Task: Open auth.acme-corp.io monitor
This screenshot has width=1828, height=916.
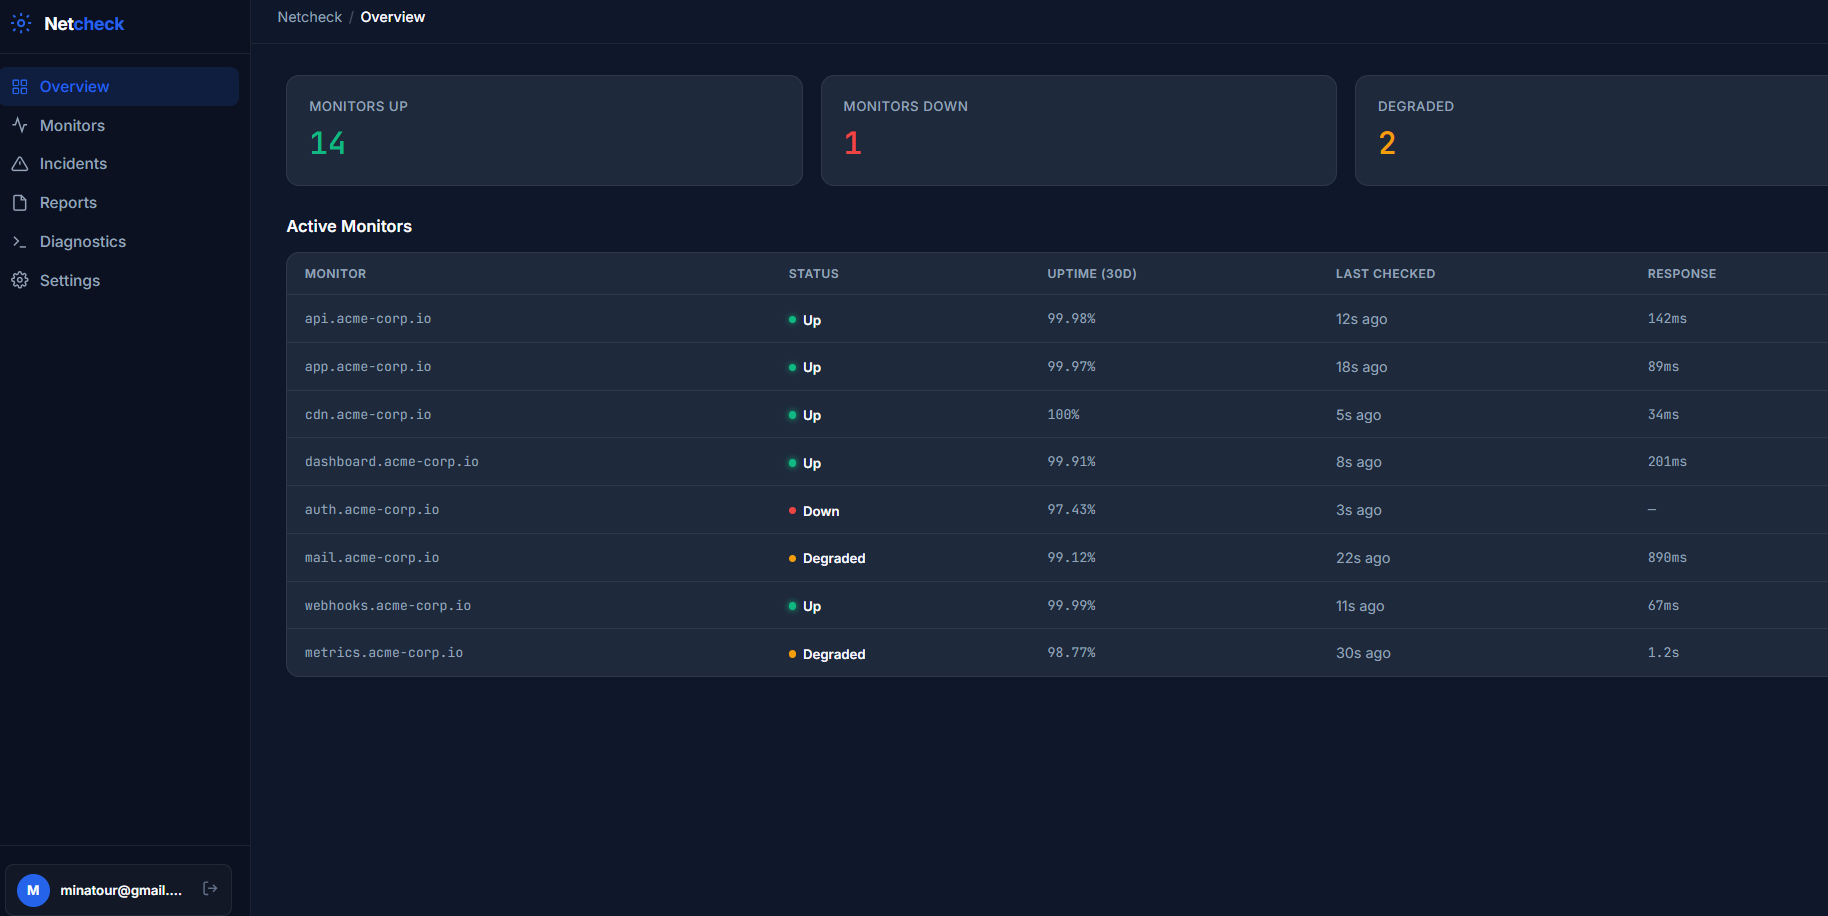Action: pyautogui.click(x=1057, y=510)
